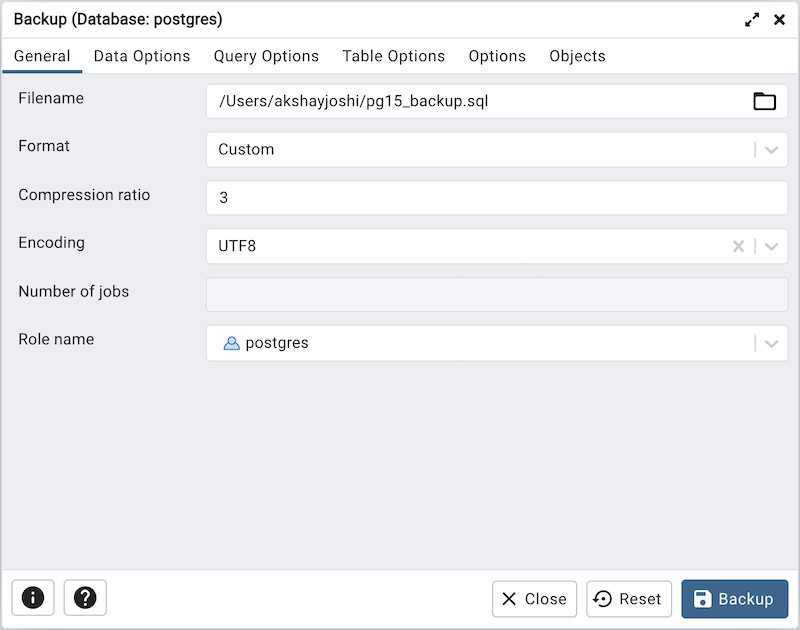This screenshot has width=800, height=630.
Task: Clear the UTF8 encoding selection
Action: point(738,245)
